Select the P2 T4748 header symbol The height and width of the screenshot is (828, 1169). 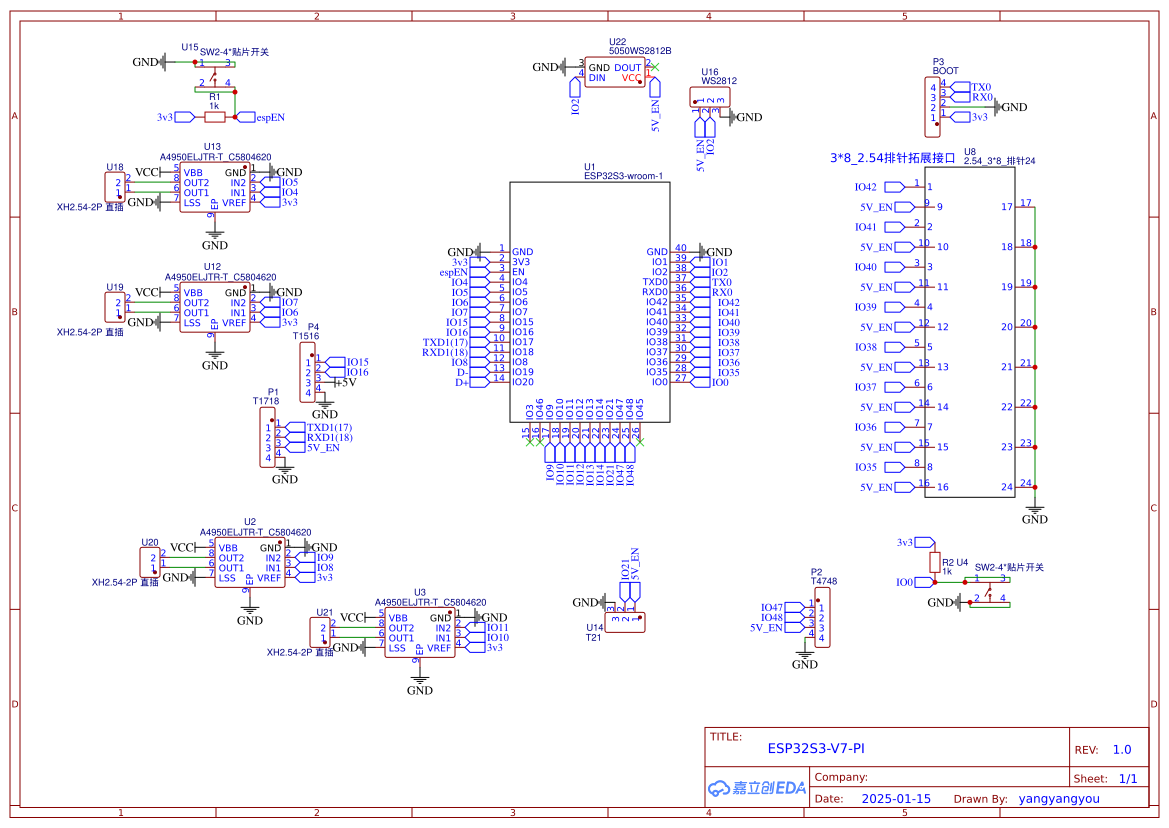tap(822, 618)
